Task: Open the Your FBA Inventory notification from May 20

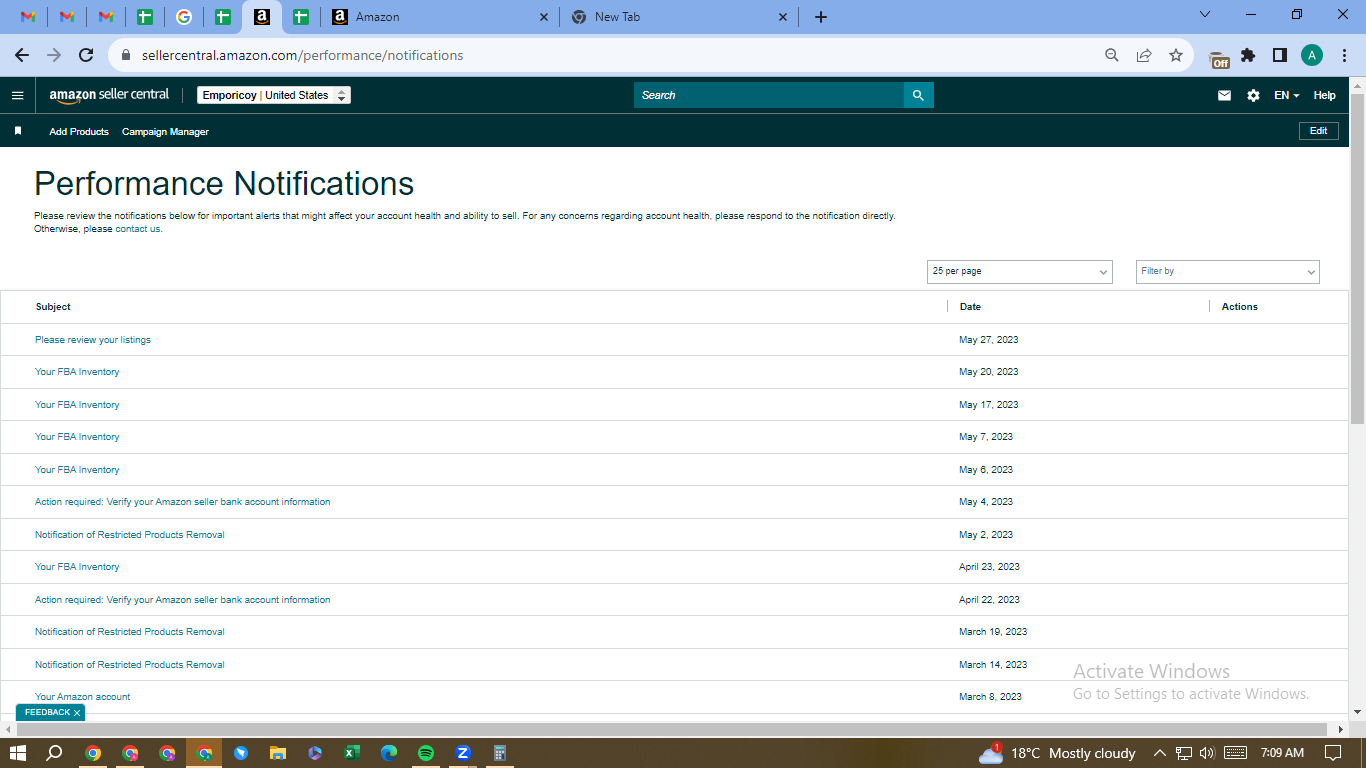Action: pos(77,372)
